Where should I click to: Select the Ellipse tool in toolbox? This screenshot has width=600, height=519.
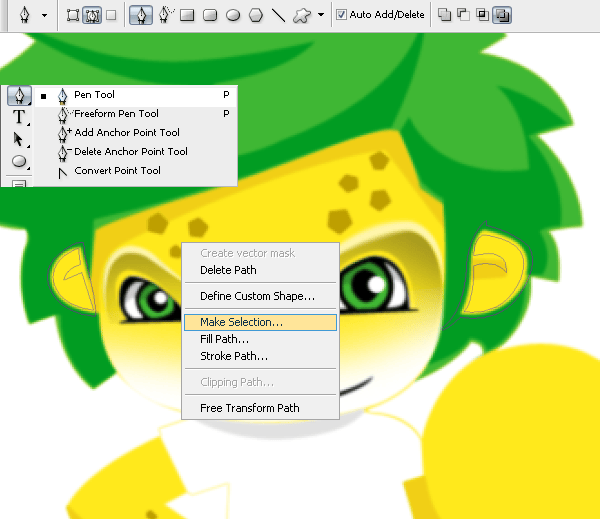coord(19,161)
